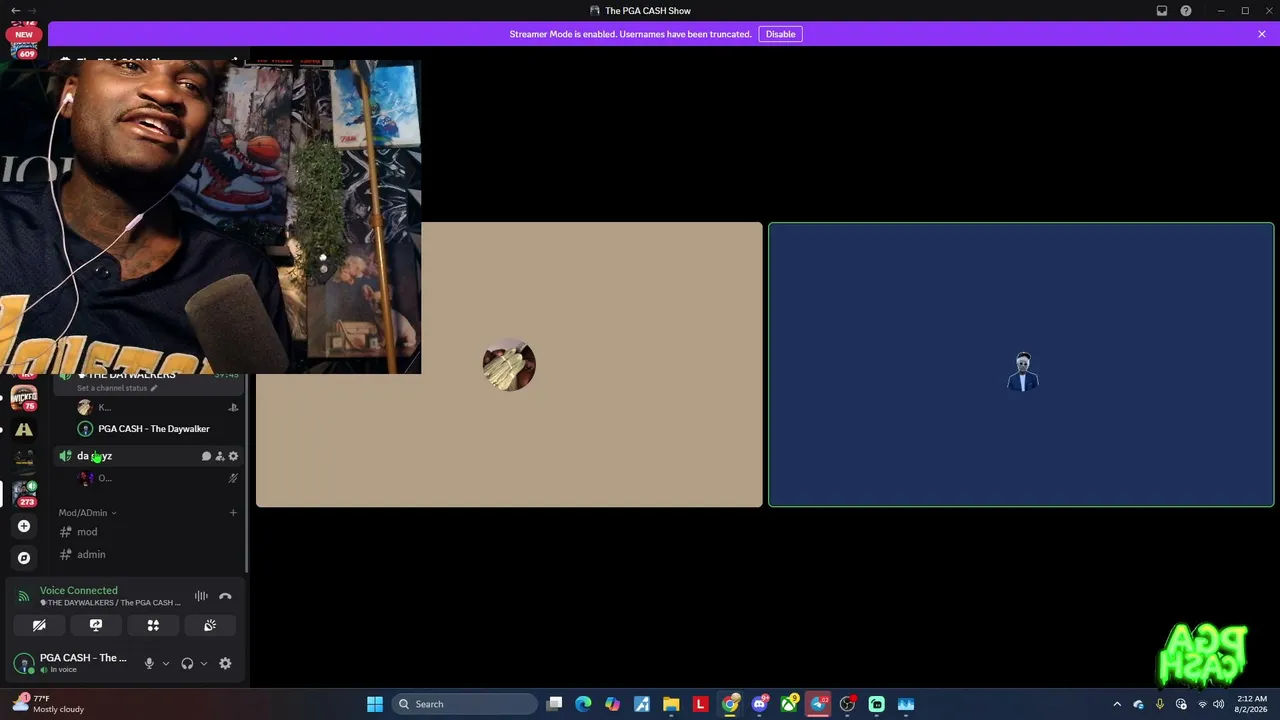Select voice user with PlayStation icon
The image size is (1280, 720).
(x=158, y=407)
